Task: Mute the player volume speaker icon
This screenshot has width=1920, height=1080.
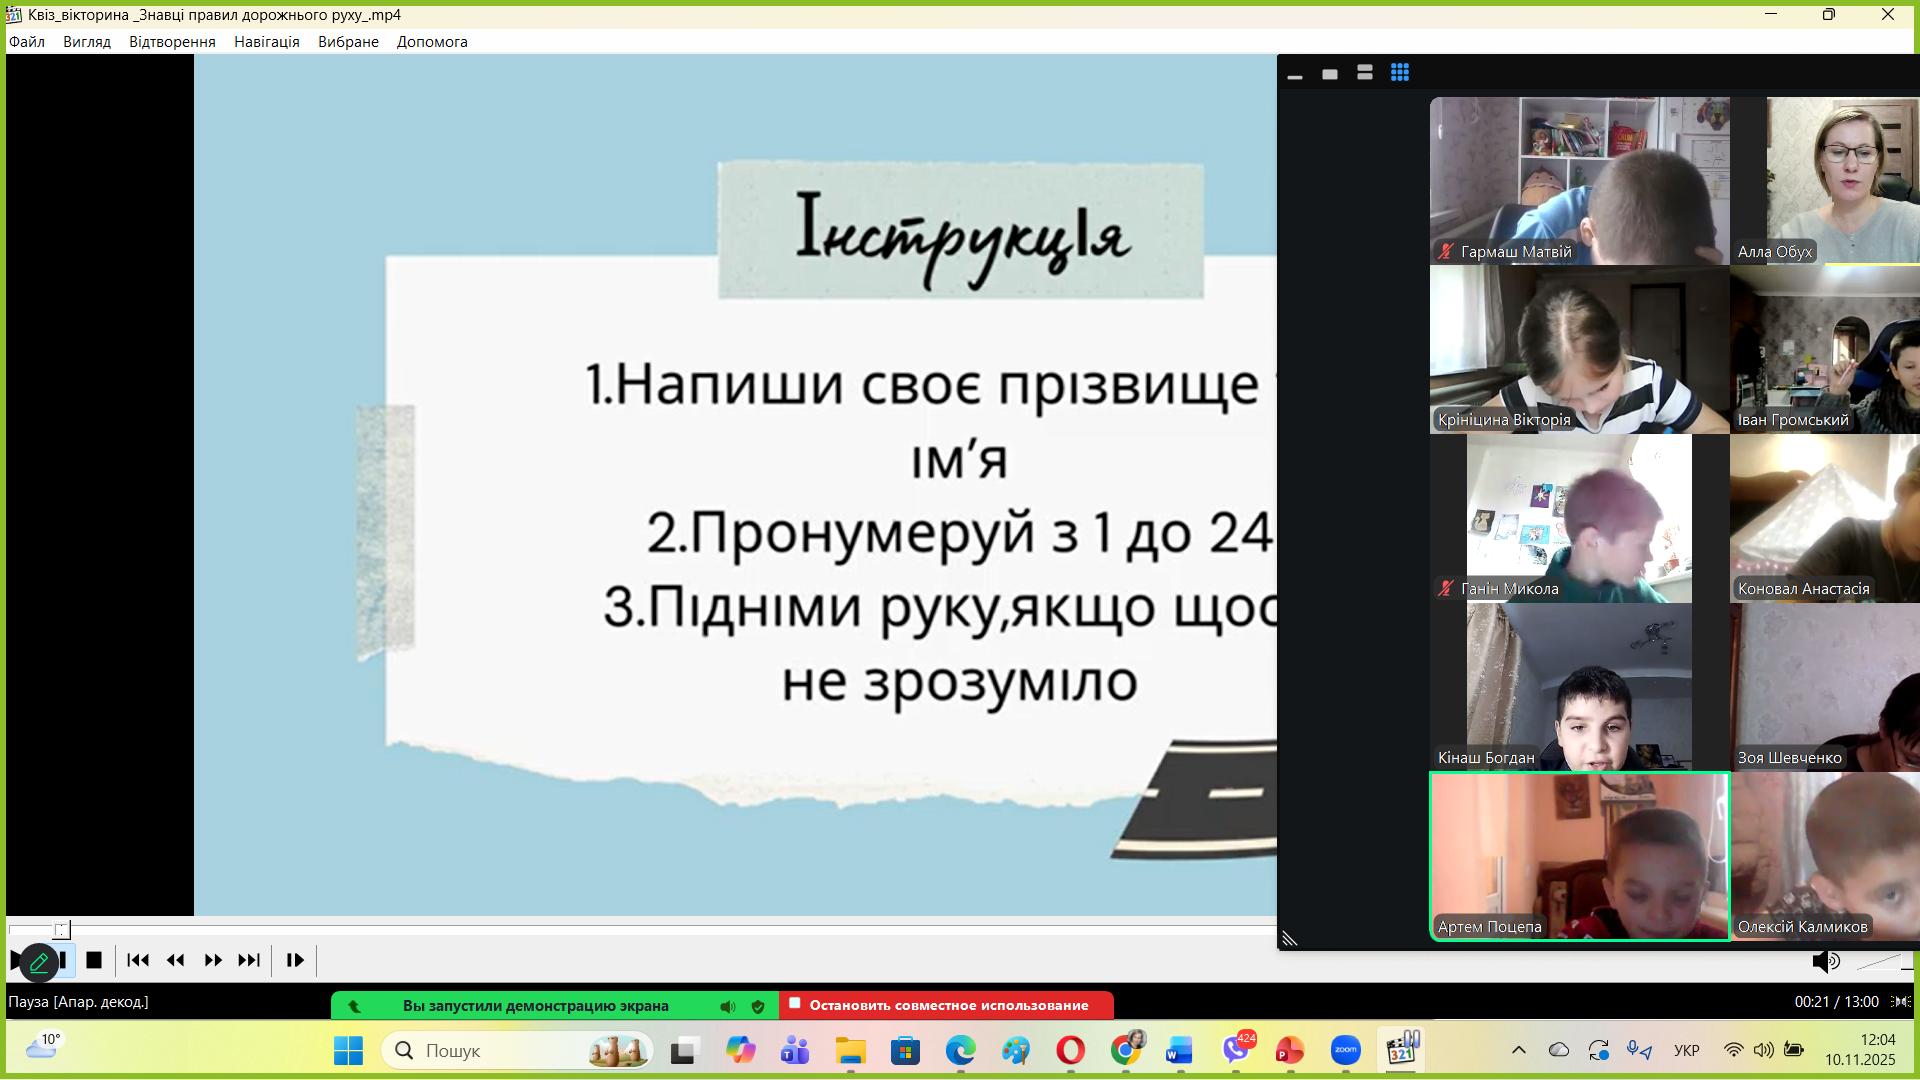Action: click(1825, 962)
